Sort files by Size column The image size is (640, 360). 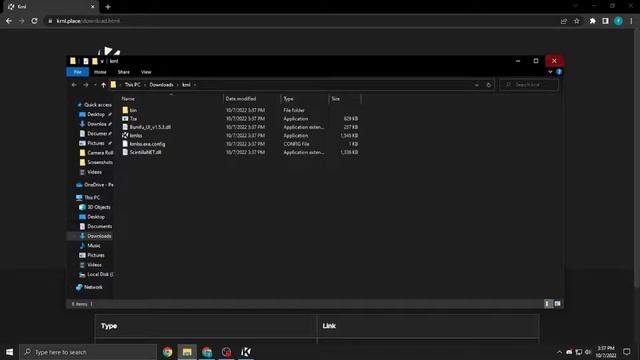[x=344, y=99]
